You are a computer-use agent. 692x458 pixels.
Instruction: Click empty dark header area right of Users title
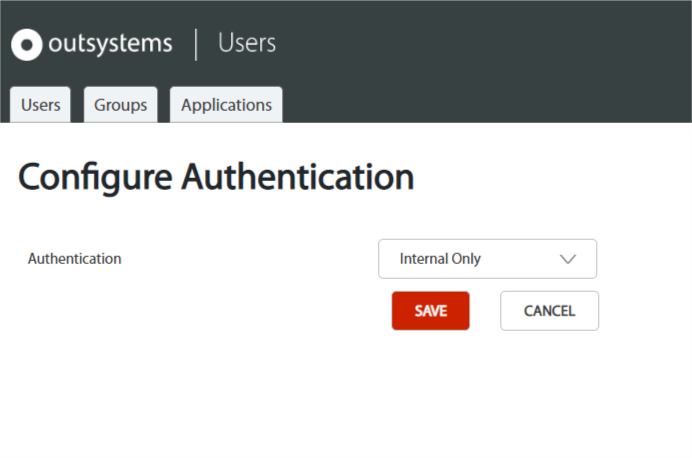(485, 44)
